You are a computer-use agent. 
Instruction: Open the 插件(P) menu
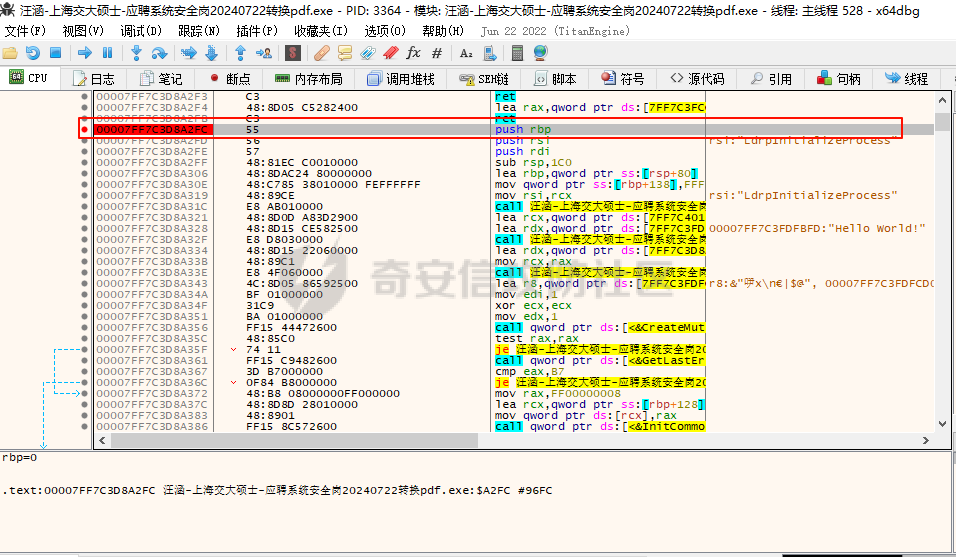[257, 31]
